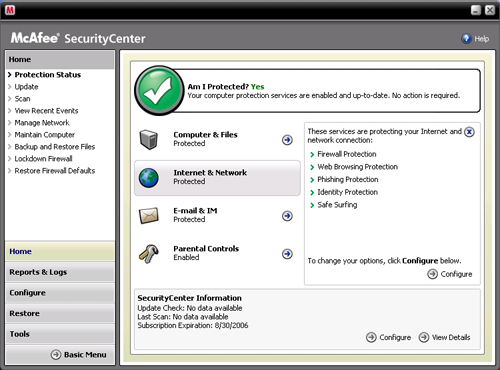Minimize the SecurityCenter window
Screen dimensions: 500x370
[476, 10]
